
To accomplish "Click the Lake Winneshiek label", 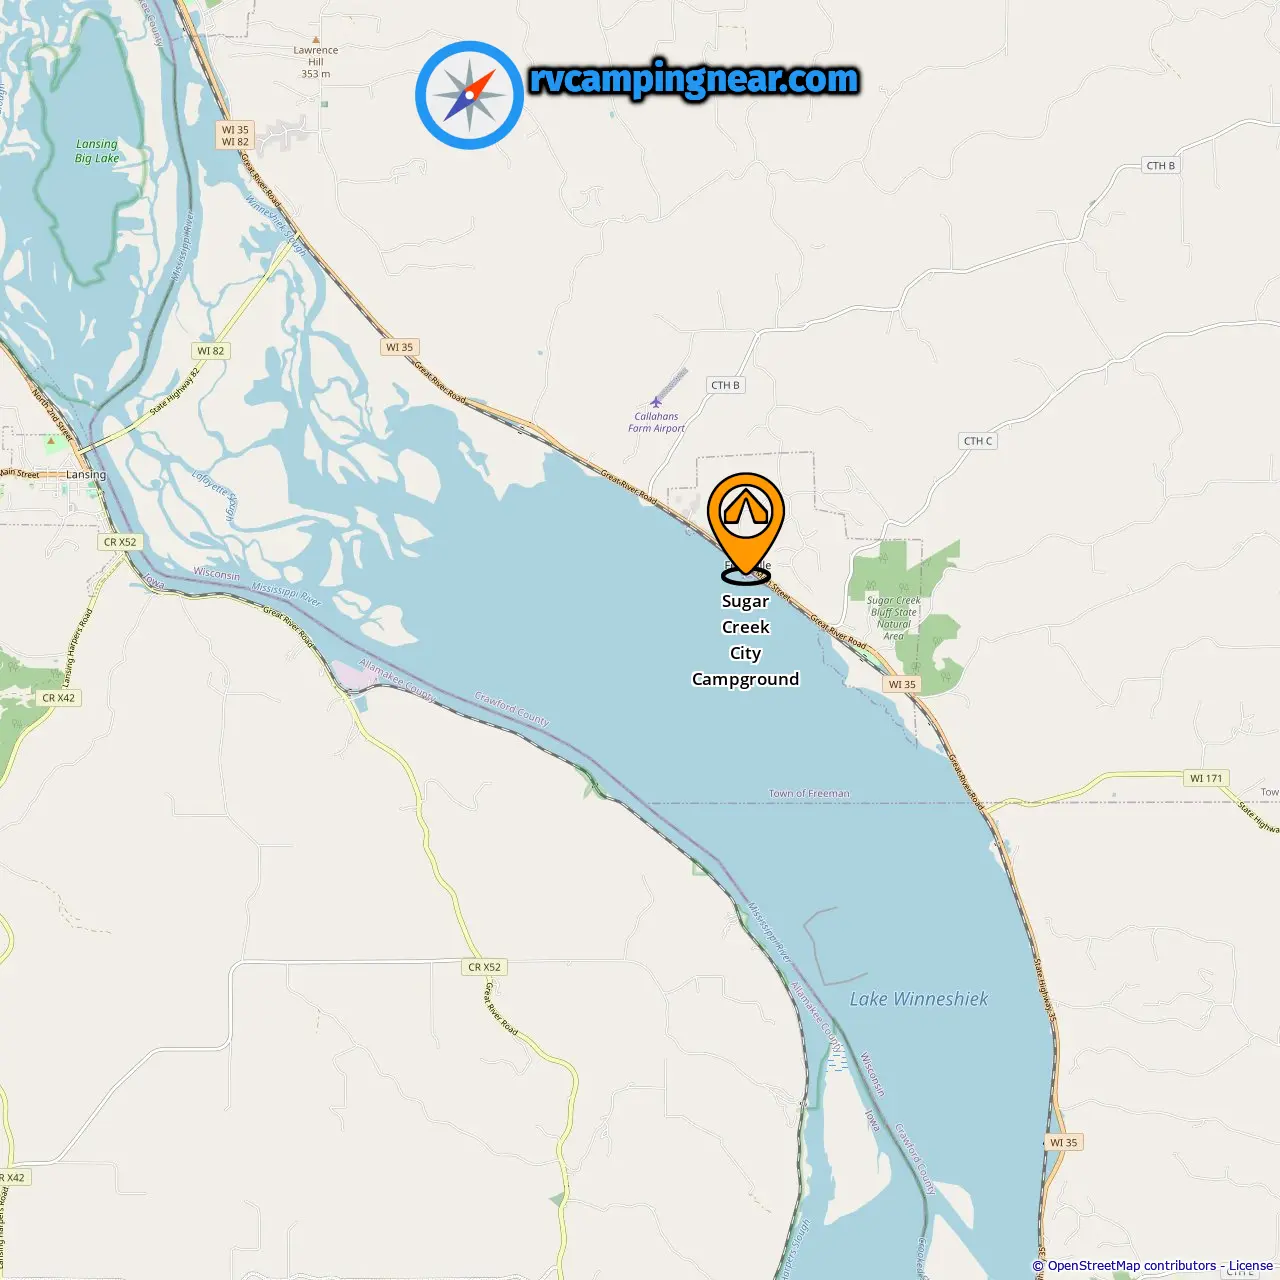I will (918, 999).
